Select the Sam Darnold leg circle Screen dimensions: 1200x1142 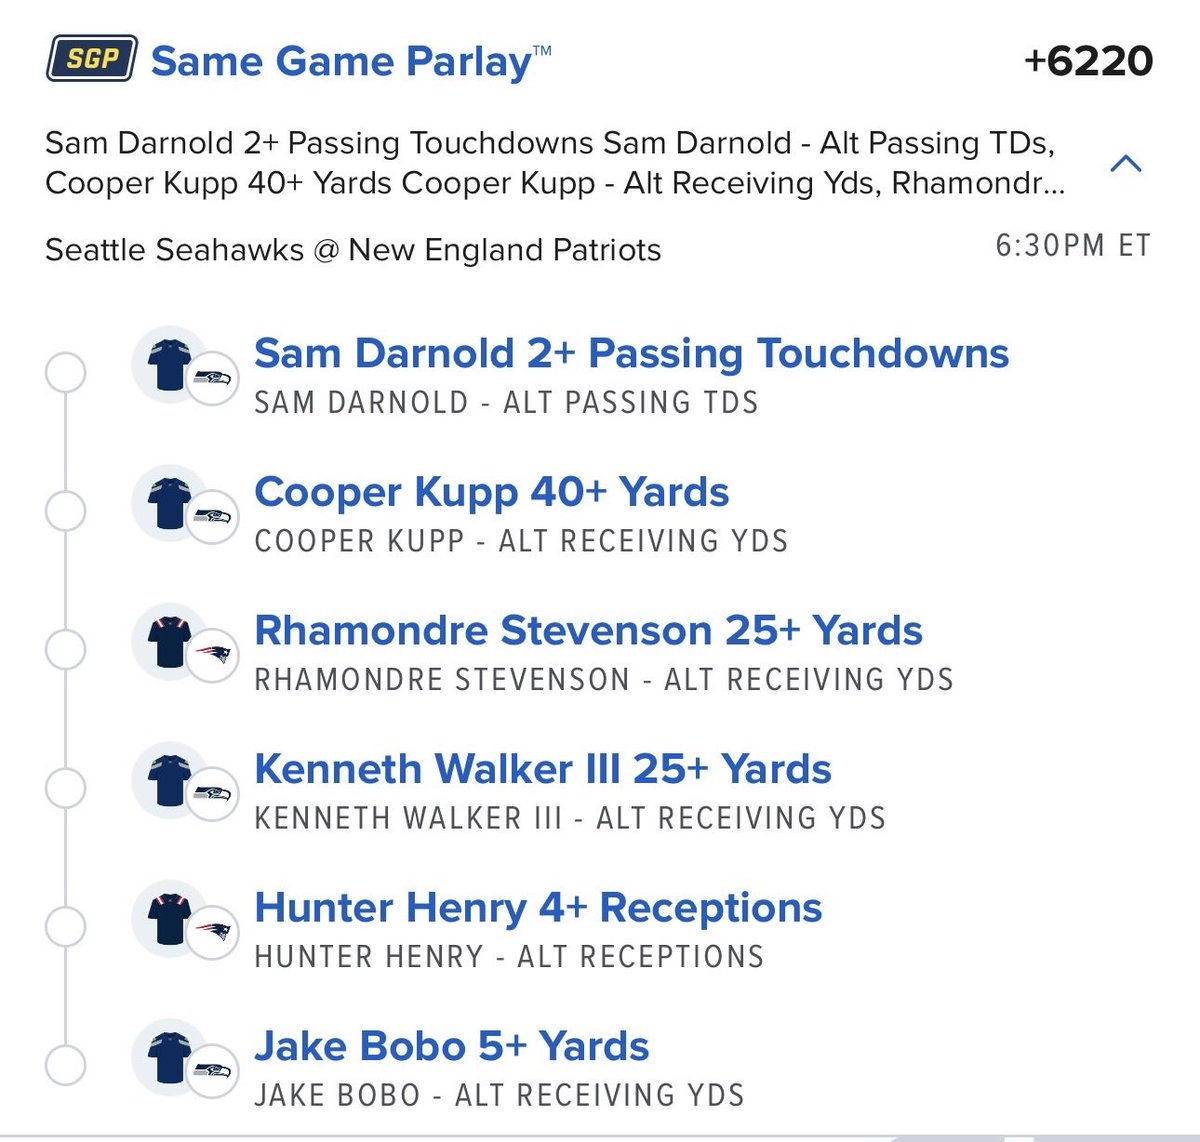coord(66,373)
